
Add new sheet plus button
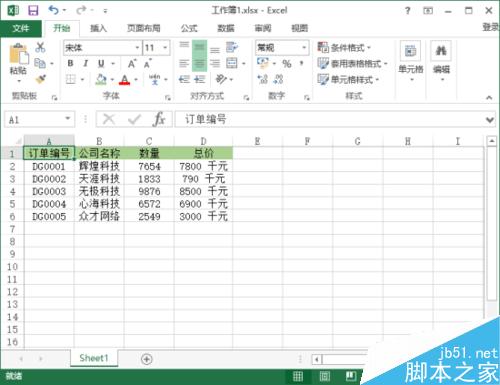click(x=147, y=359)
